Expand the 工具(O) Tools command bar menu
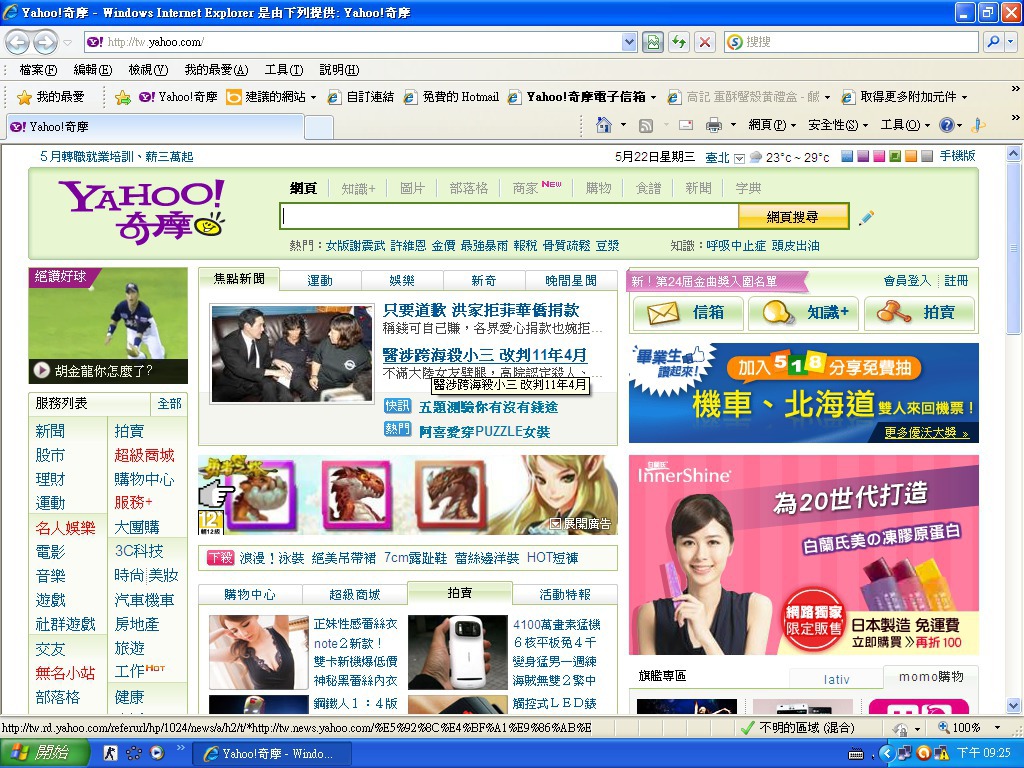The image size is (1024, 768). tap(905, 125)
